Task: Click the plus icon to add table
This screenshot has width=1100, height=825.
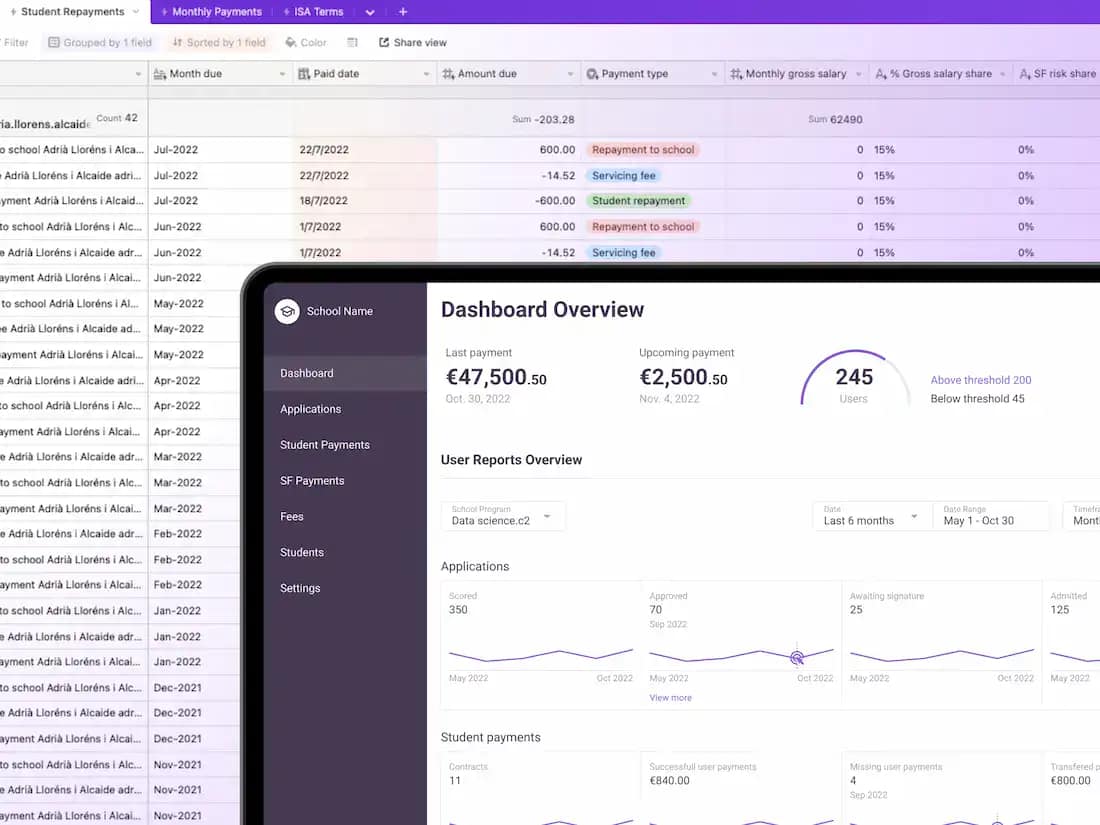Action: (x=403, y=12)
